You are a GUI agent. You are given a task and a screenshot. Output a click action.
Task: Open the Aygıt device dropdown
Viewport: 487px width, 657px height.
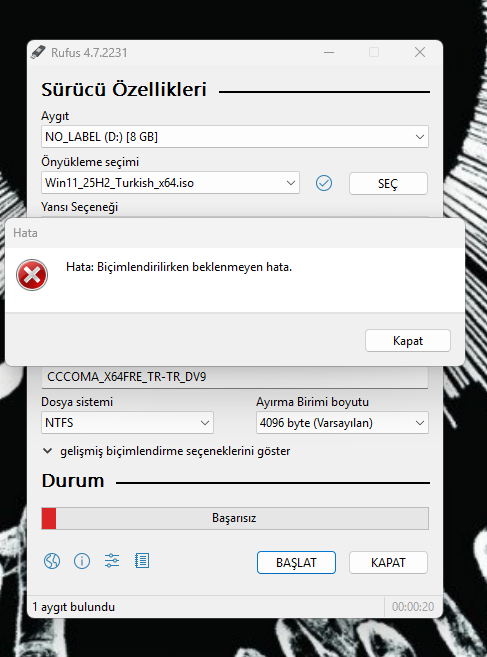[x=235, y=137]
